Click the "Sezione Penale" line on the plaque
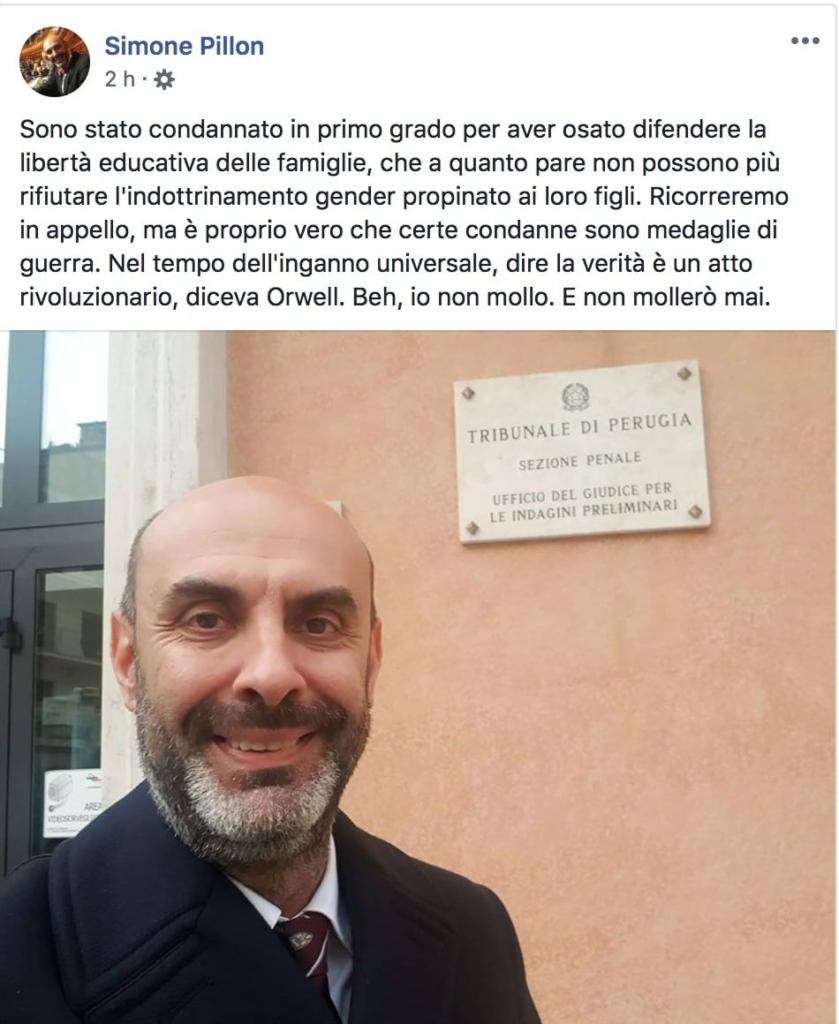Screen dimensions: 839x1024 click(x=579, y=460)
